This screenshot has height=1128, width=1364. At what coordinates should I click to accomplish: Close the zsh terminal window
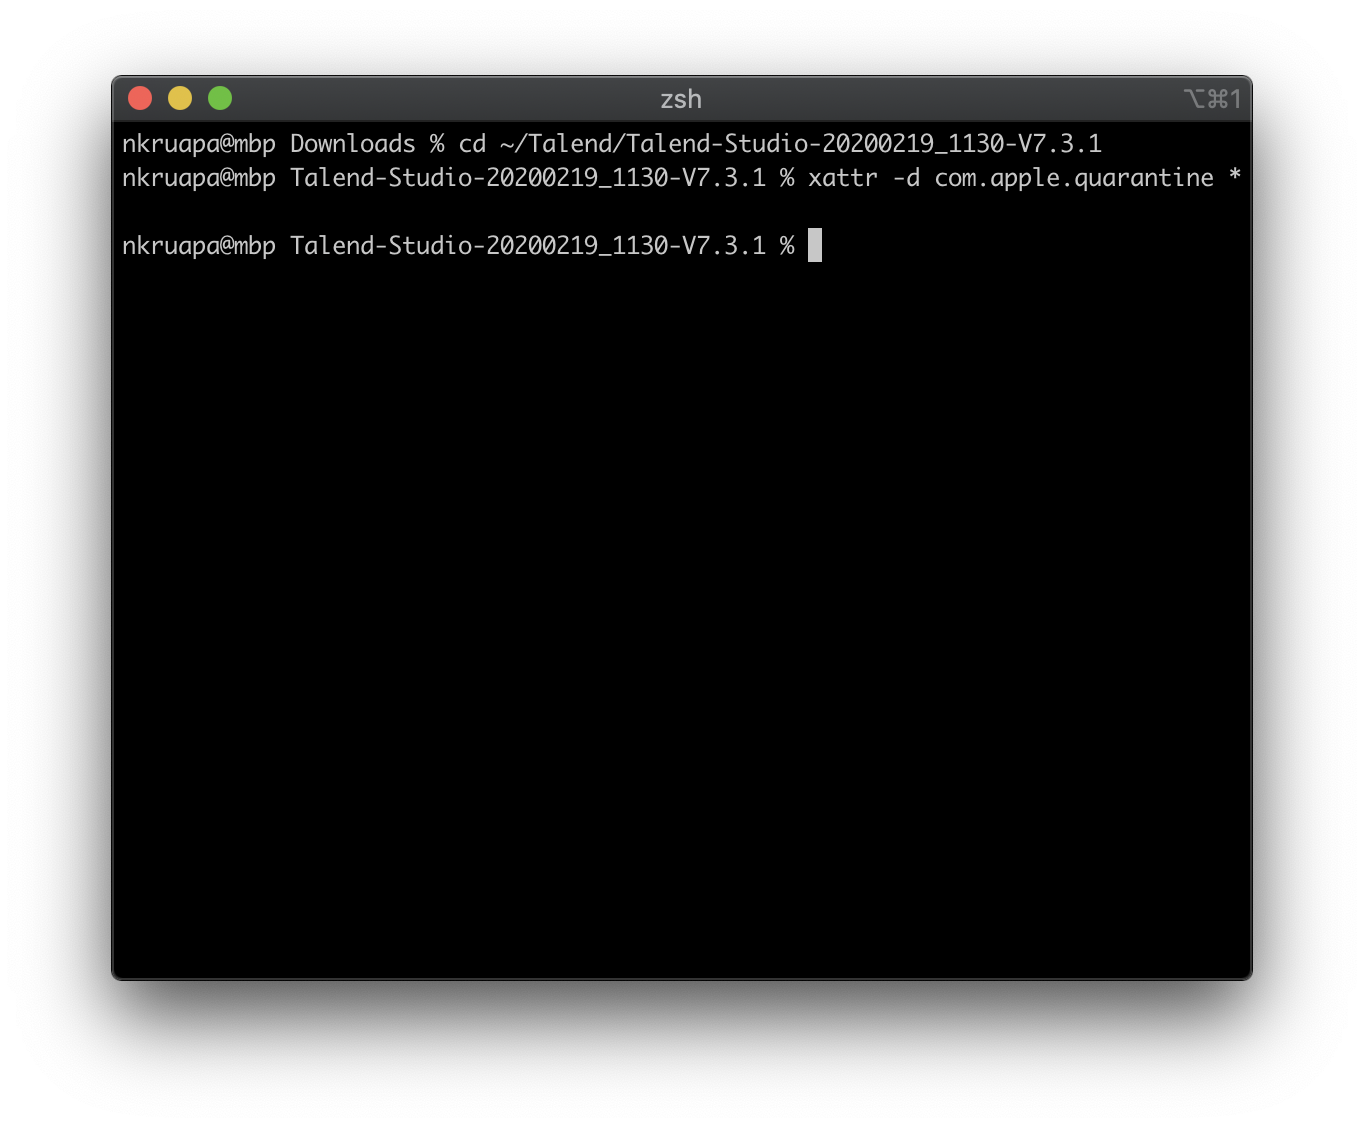[x=140, y=98]
